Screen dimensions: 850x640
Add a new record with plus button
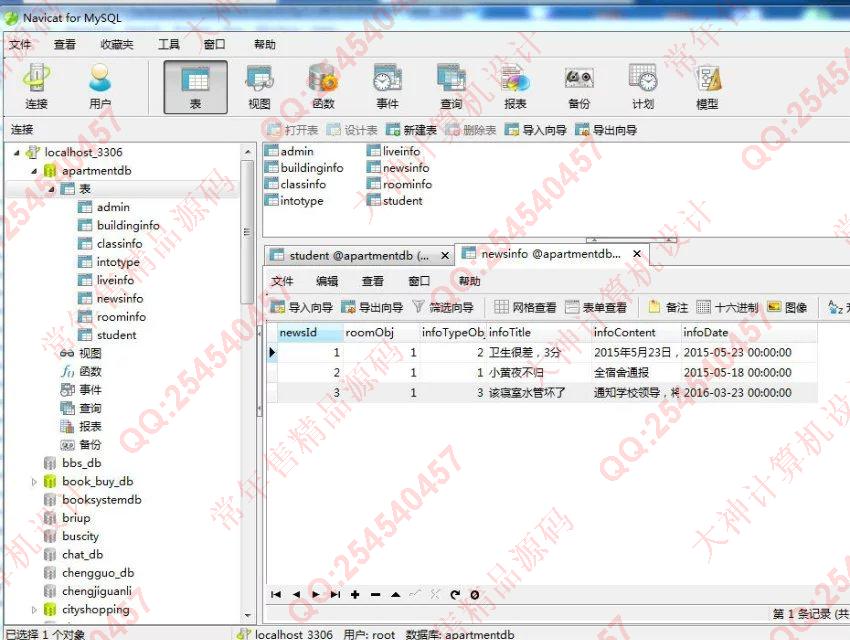(x=355, y=594)
